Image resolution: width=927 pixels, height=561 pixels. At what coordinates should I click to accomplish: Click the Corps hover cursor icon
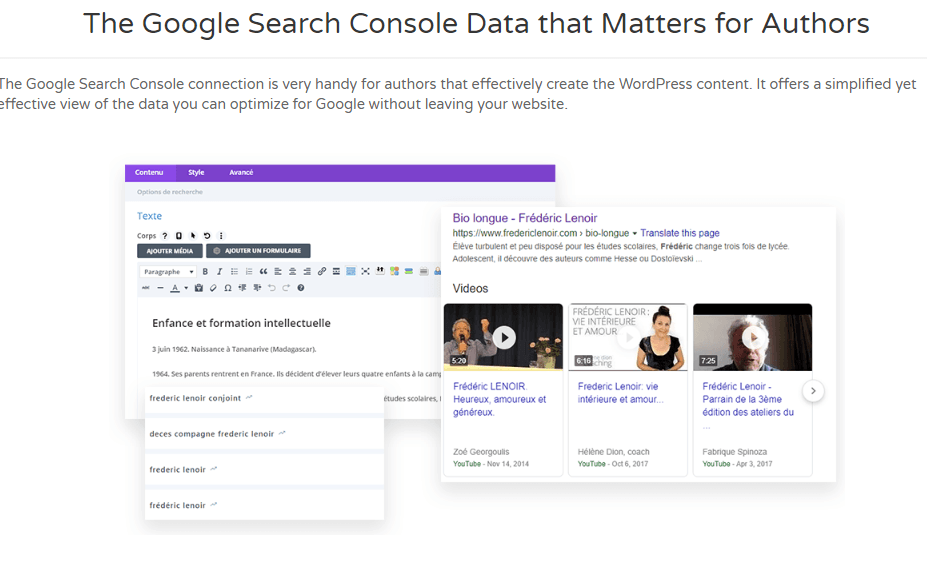(x=193, y=236)
